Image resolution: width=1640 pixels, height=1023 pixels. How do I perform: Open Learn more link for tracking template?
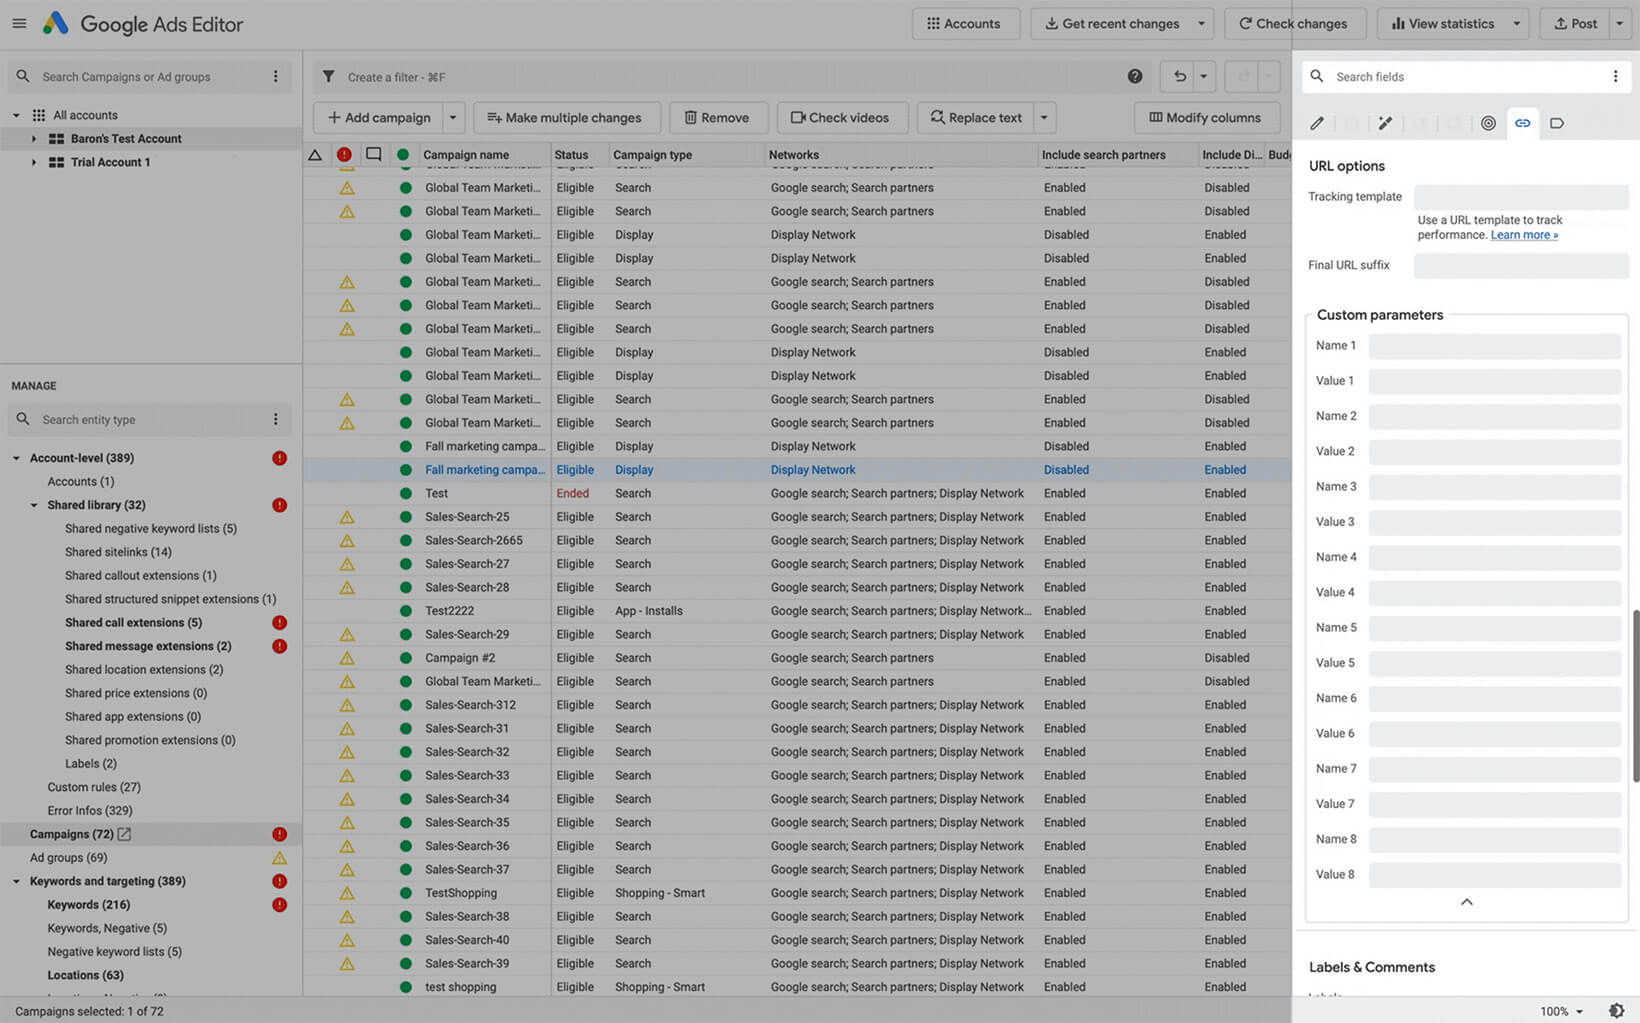pos(1524,235)
